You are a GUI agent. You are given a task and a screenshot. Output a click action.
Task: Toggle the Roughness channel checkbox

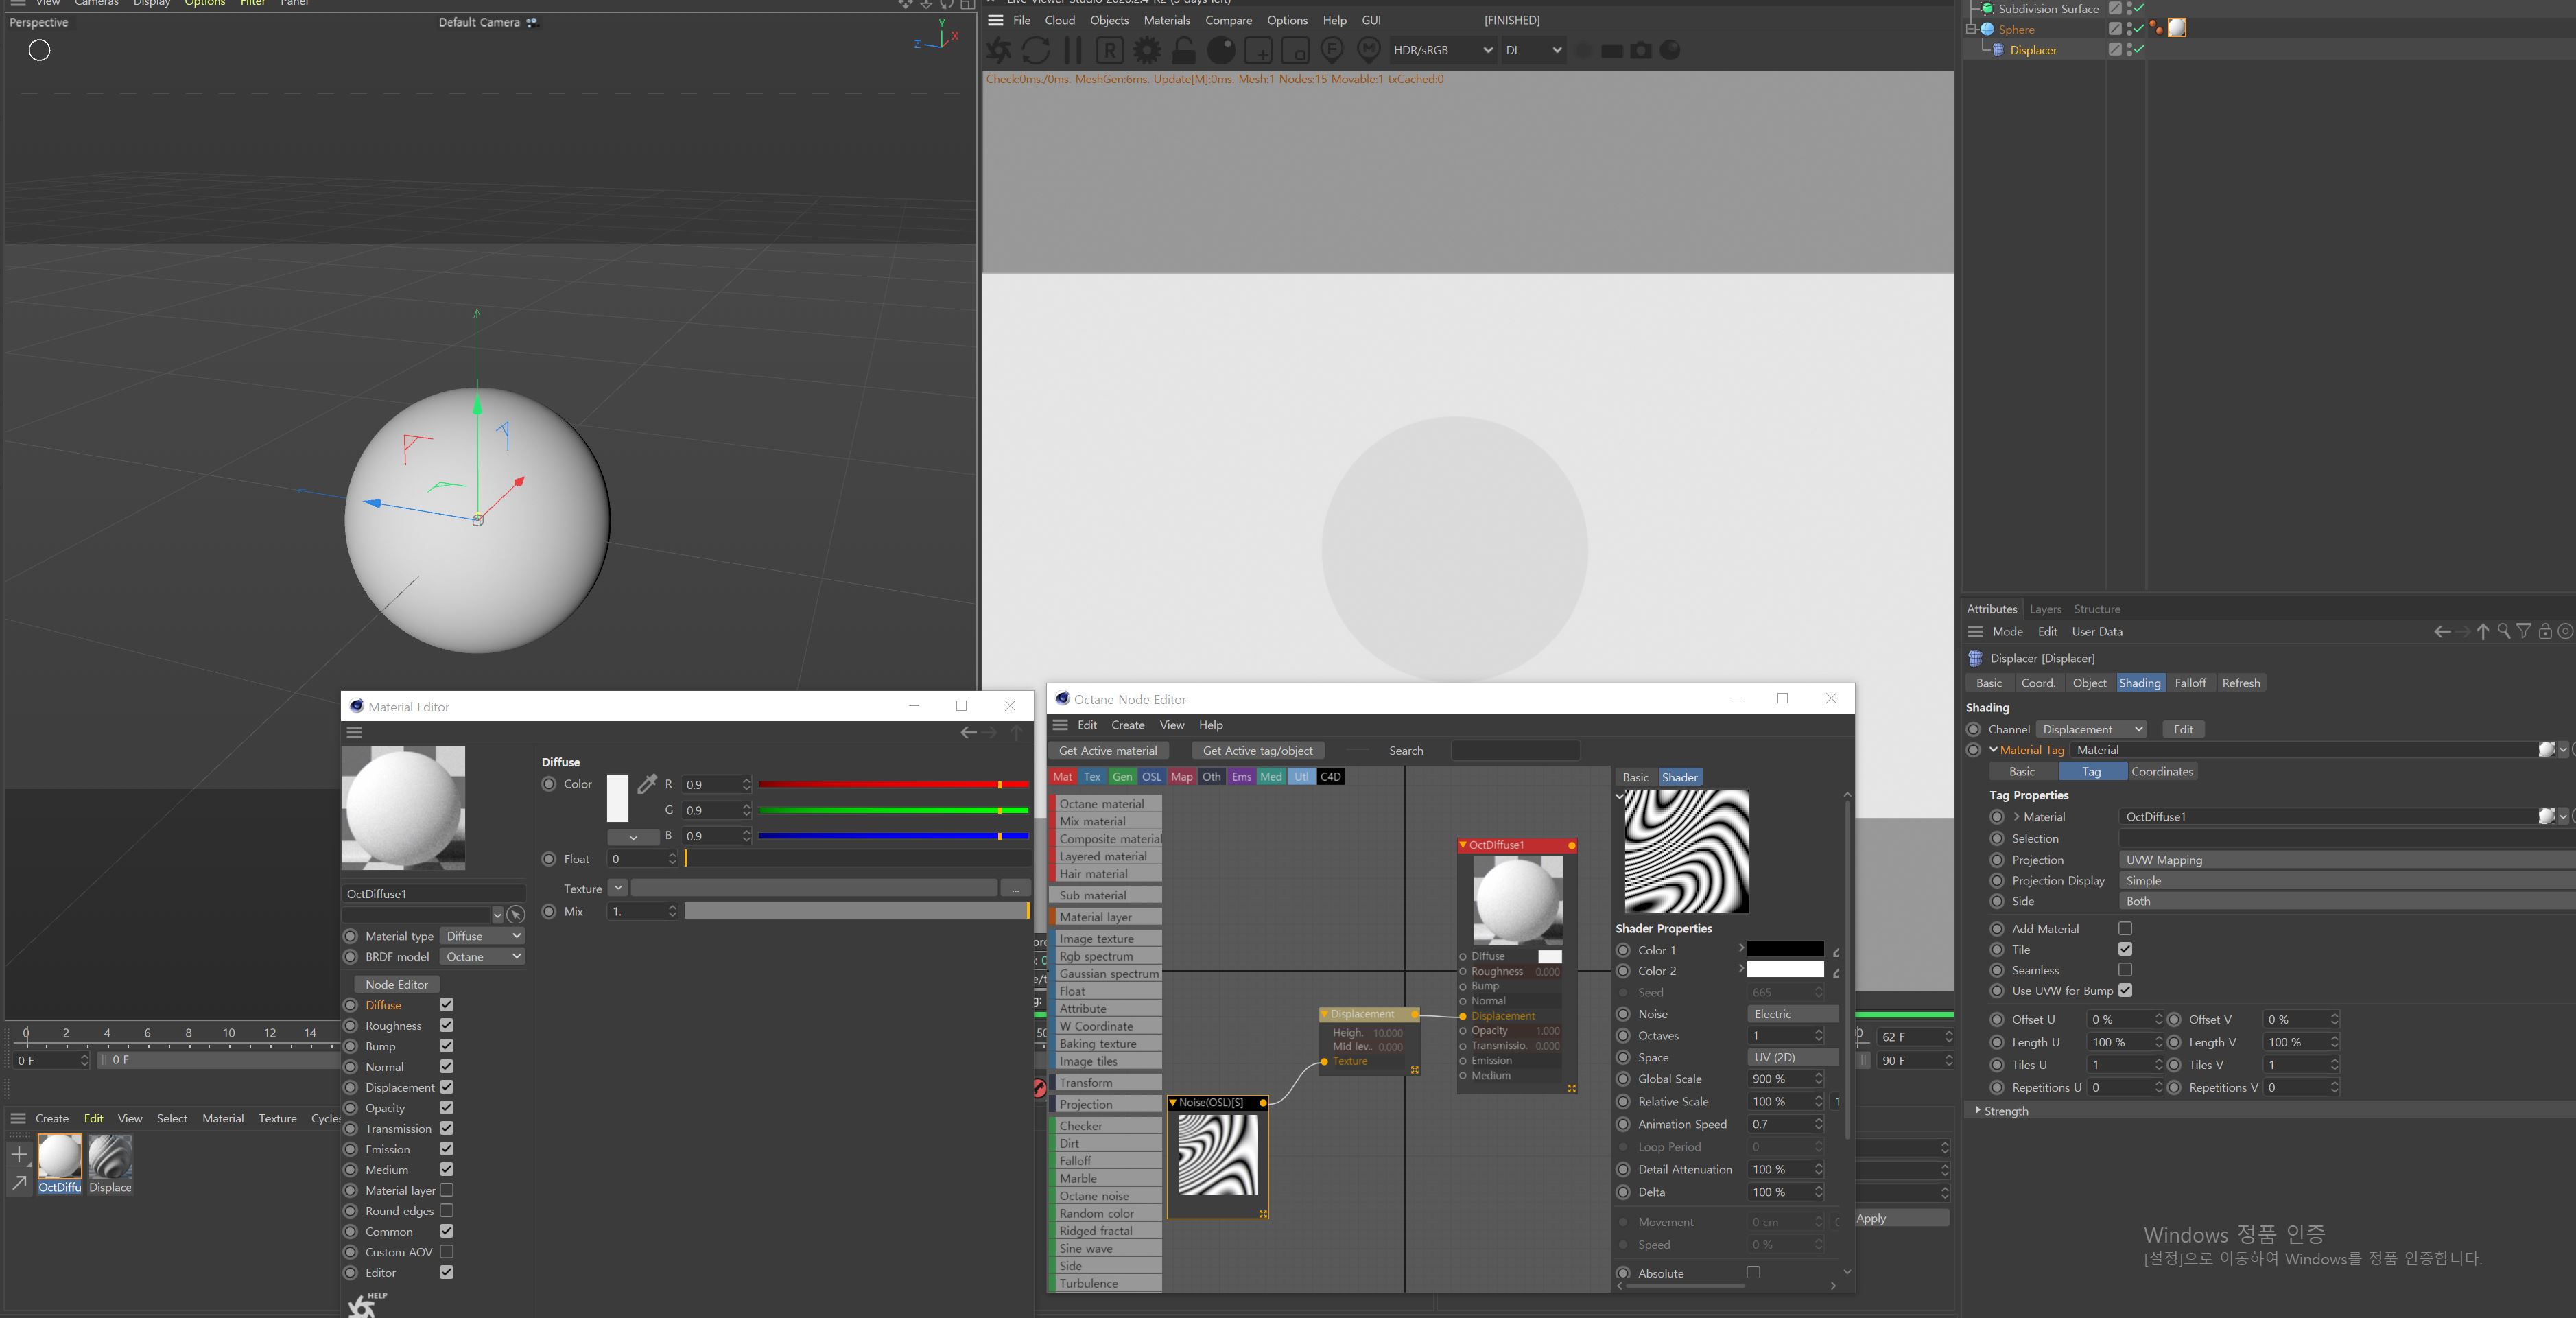click(446, 1025)
